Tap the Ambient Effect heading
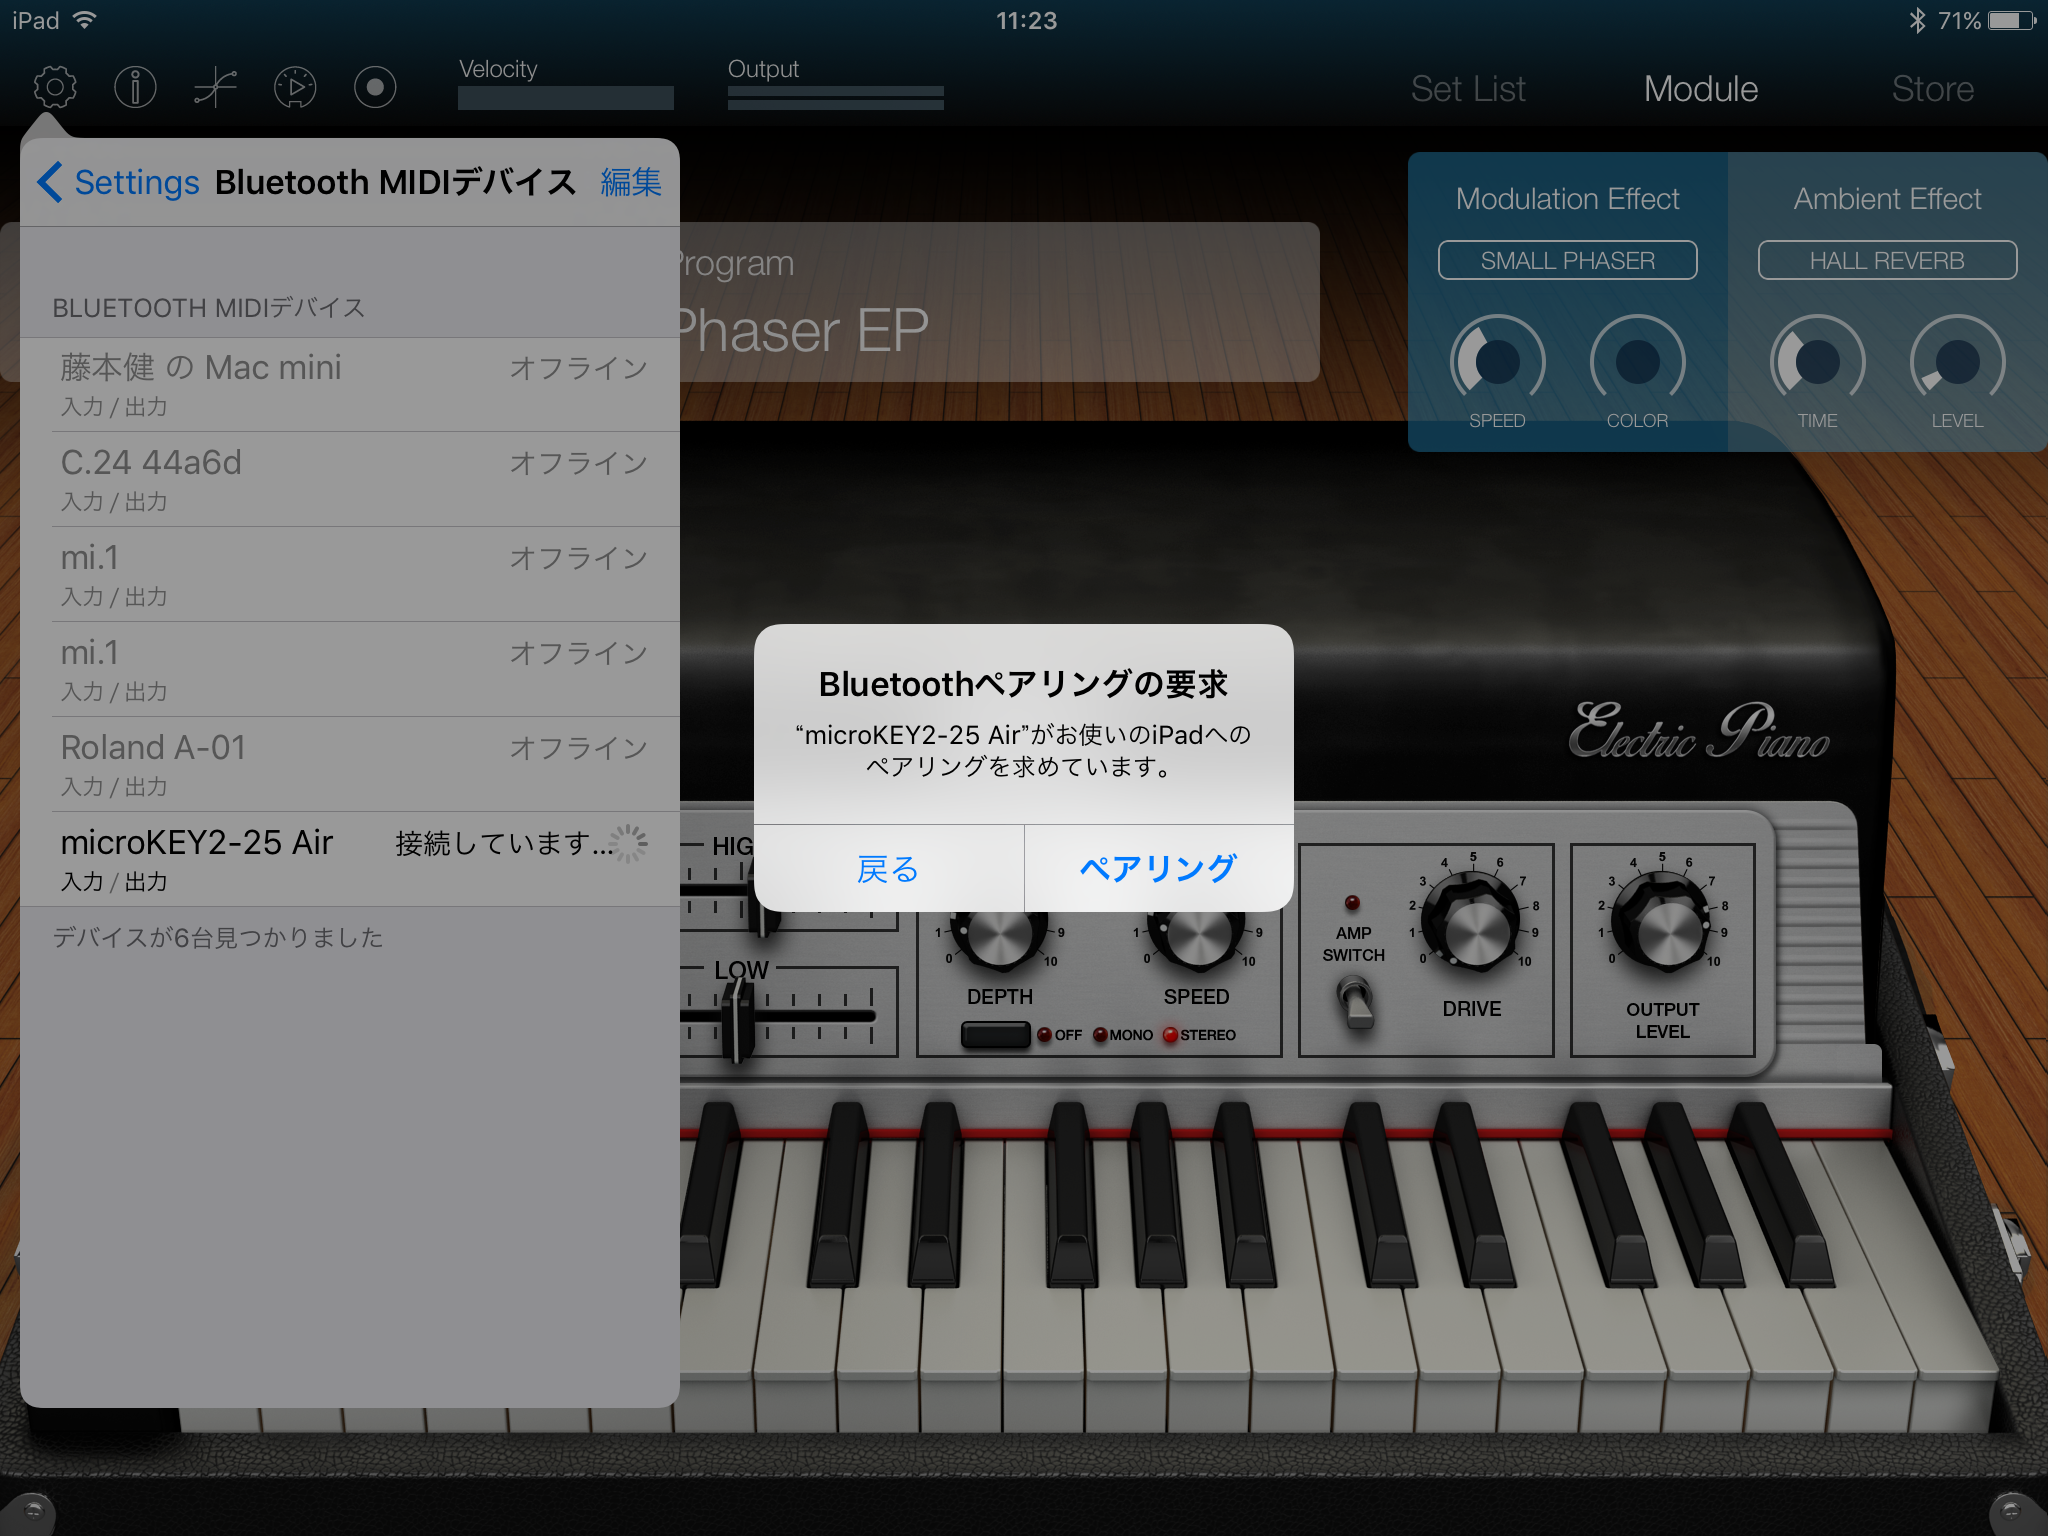The image size is (2048, 1536). 1887,199
